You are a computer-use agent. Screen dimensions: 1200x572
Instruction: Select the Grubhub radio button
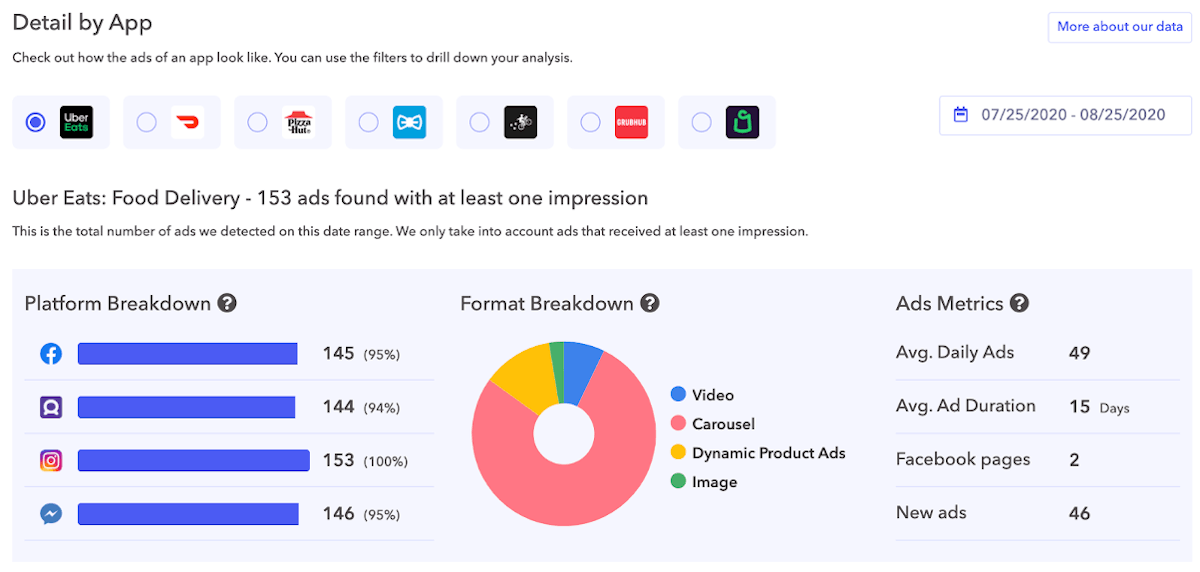[591, 122]
